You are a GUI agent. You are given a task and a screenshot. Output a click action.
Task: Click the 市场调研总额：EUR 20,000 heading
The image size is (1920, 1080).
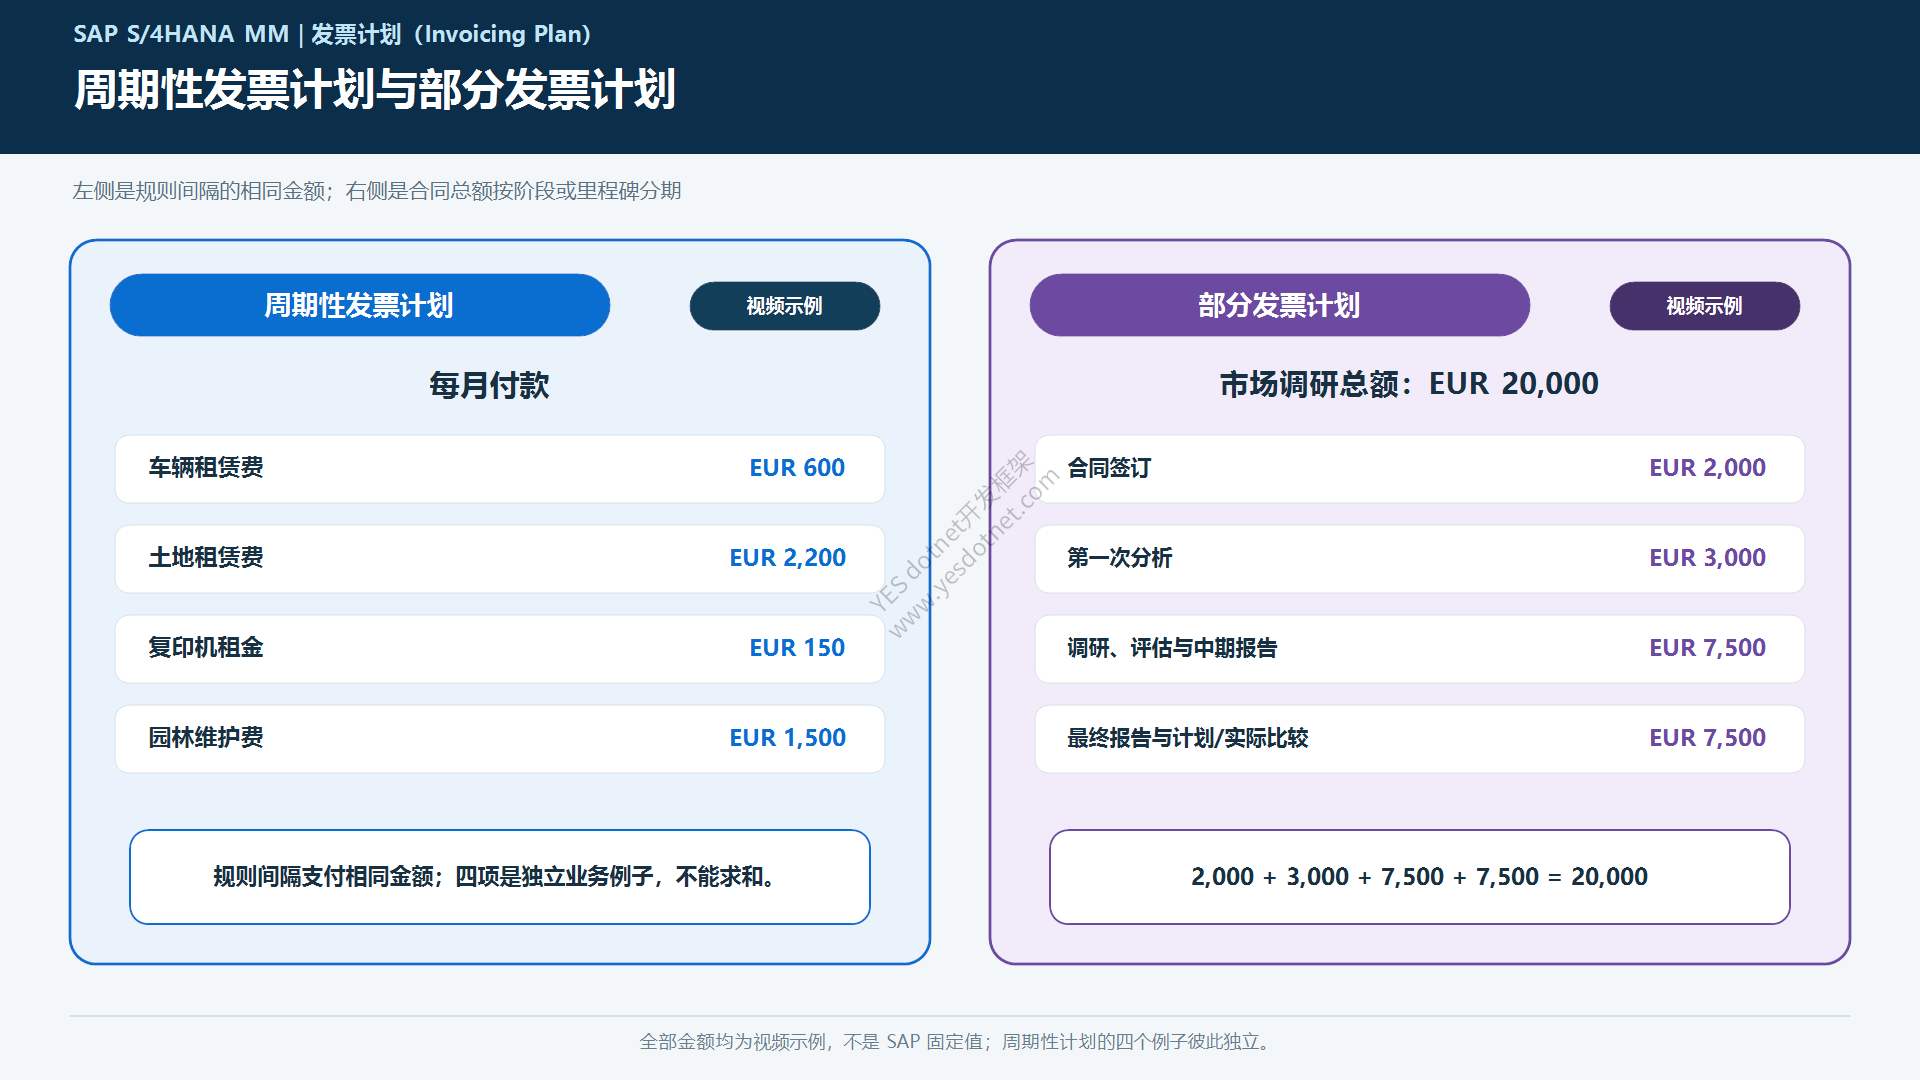pos(1409,384)
